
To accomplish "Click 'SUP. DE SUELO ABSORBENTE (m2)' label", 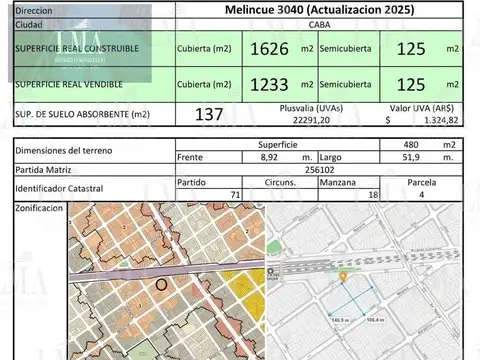I will (82, 114).
